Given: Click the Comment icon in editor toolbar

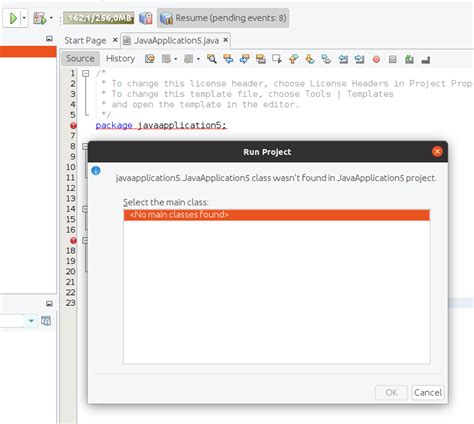Looking at the screenshot, I should 409,59.
